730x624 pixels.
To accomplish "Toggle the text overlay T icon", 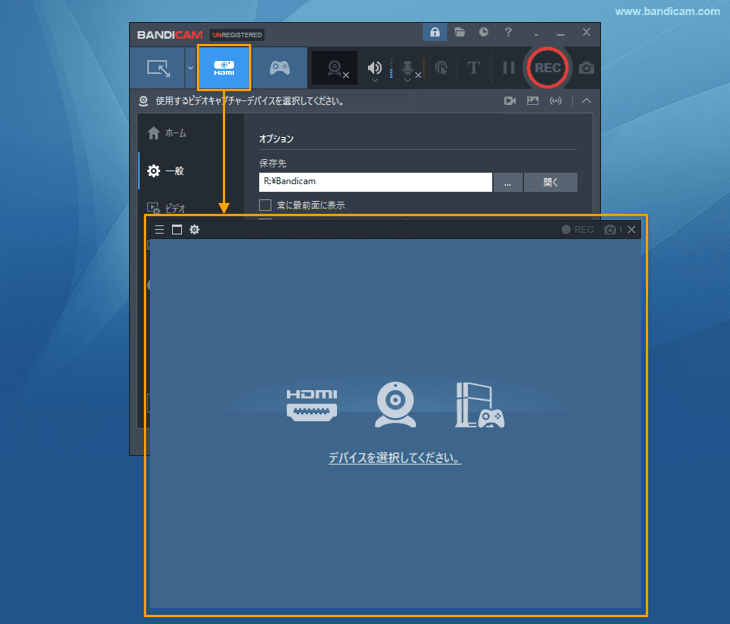I will pyautogui.click(x=473, y=68).
